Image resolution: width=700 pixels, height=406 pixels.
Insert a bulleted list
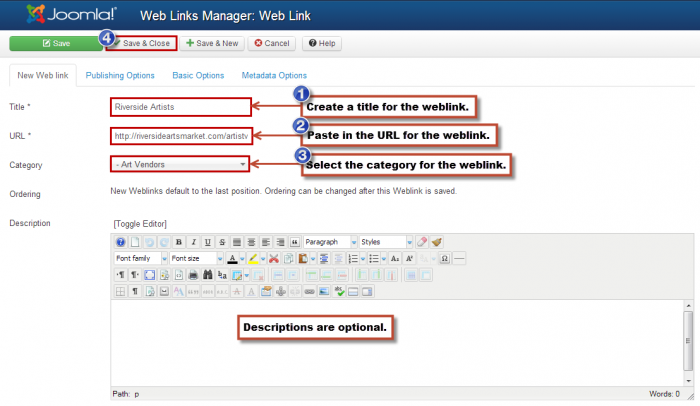point(374,258)
